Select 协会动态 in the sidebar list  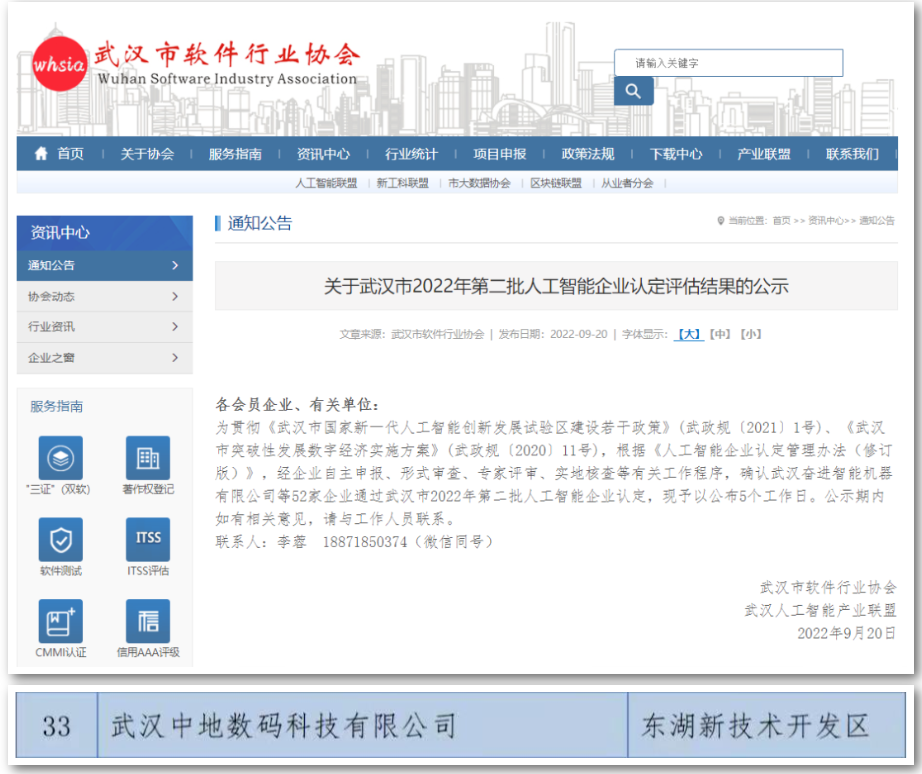pyautogui.click(x=105, y=296)
